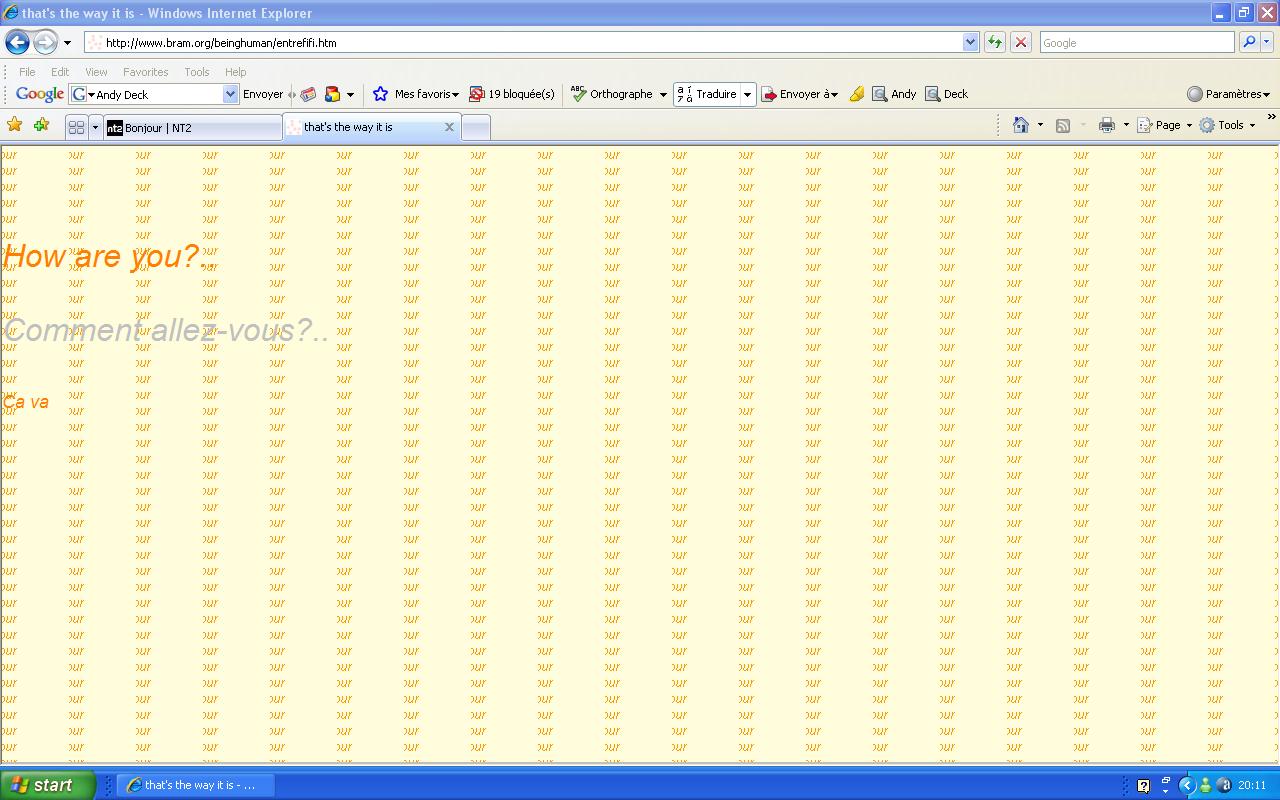
Task: Toggle the yellow highlighter tool
Action: coord(856,94)
